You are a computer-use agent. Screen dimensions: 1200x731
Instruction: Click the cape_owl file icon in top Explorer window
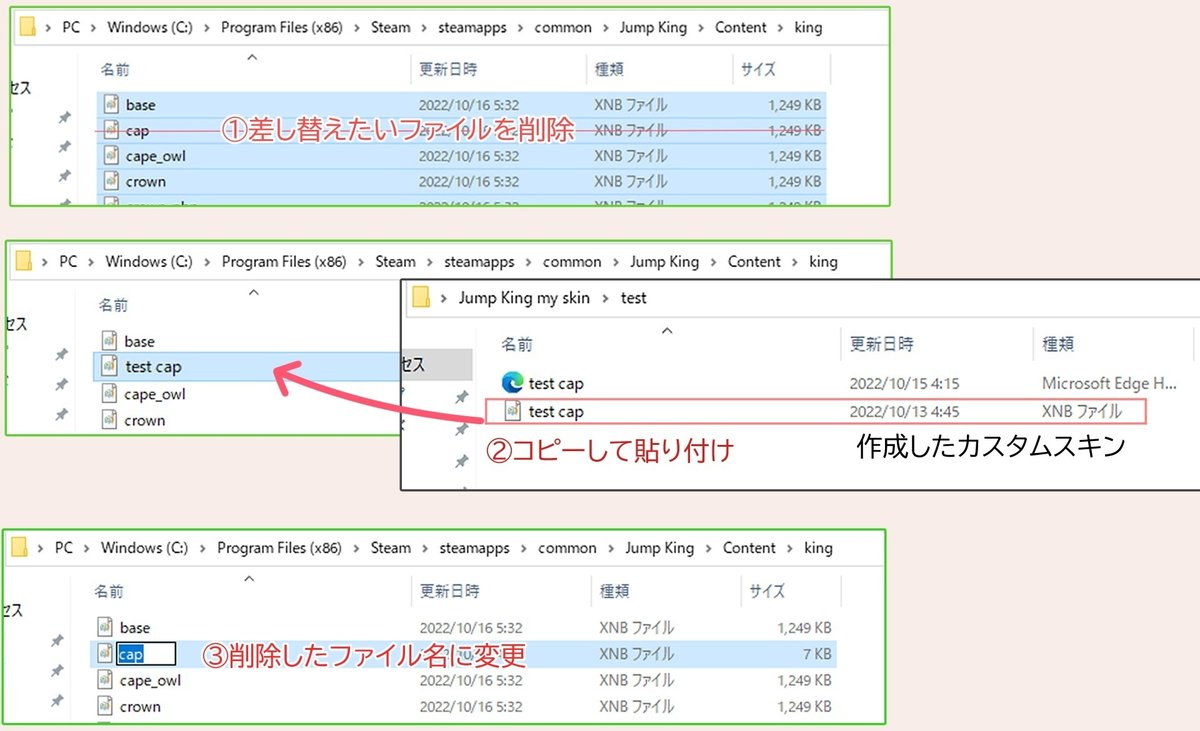(109, 156)
